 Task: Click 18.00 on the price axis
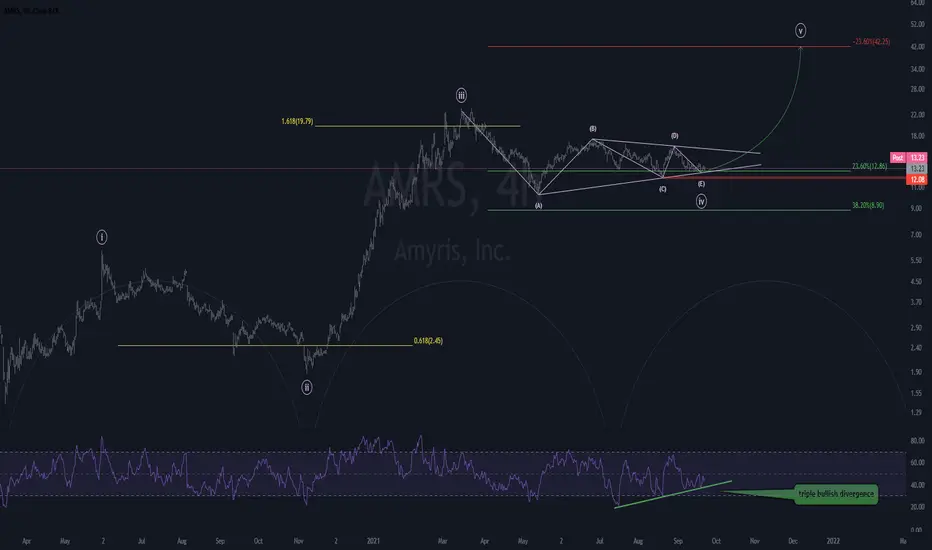[917, 136]
